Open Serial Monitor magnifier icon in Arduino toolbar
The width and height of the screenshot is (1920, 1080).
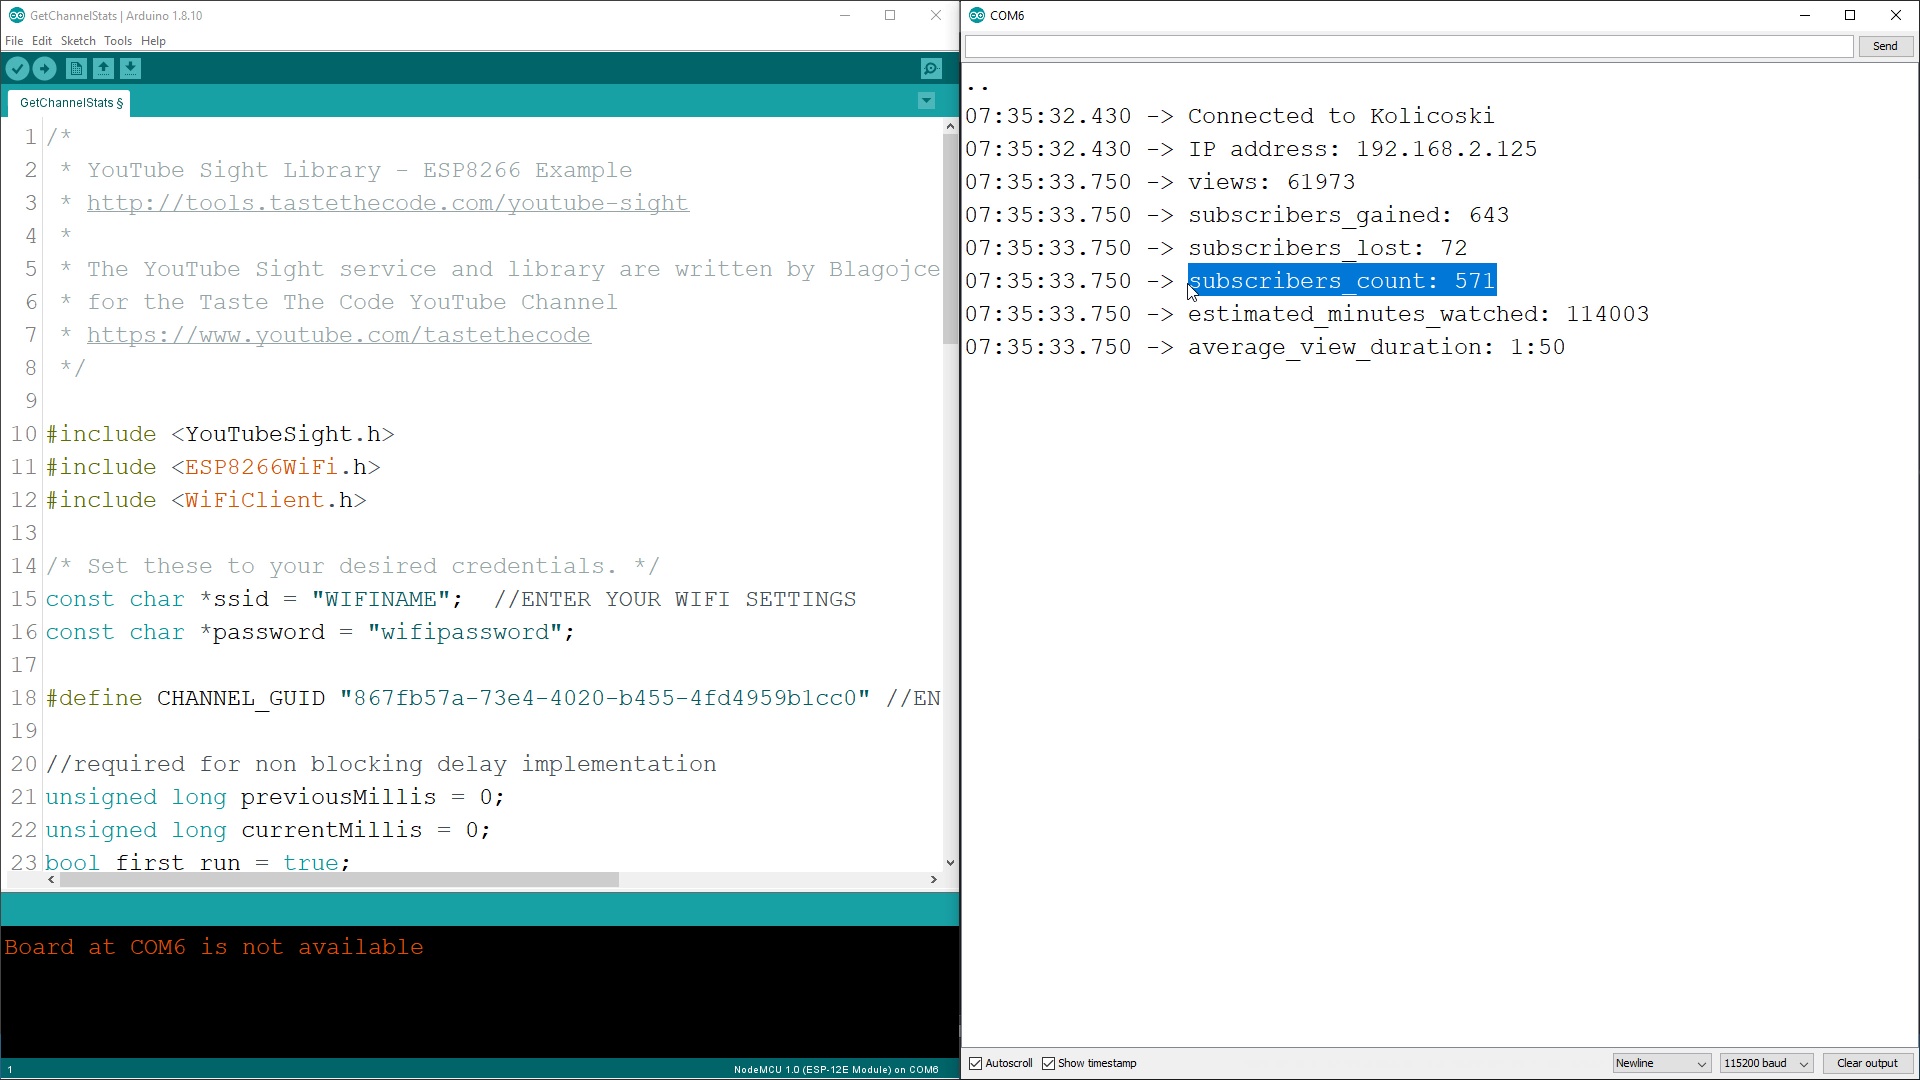point(931,68)
